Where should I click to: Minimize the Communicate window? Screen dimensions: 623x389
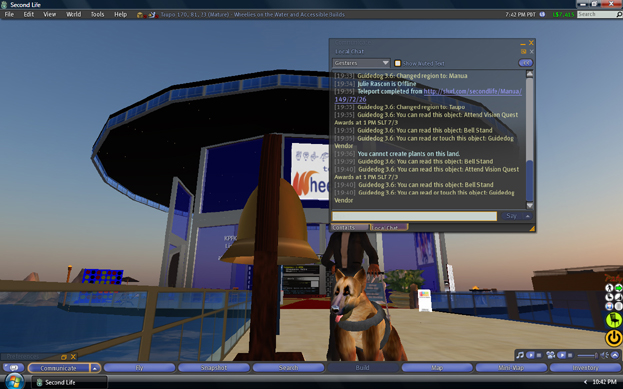click(523, 43)
